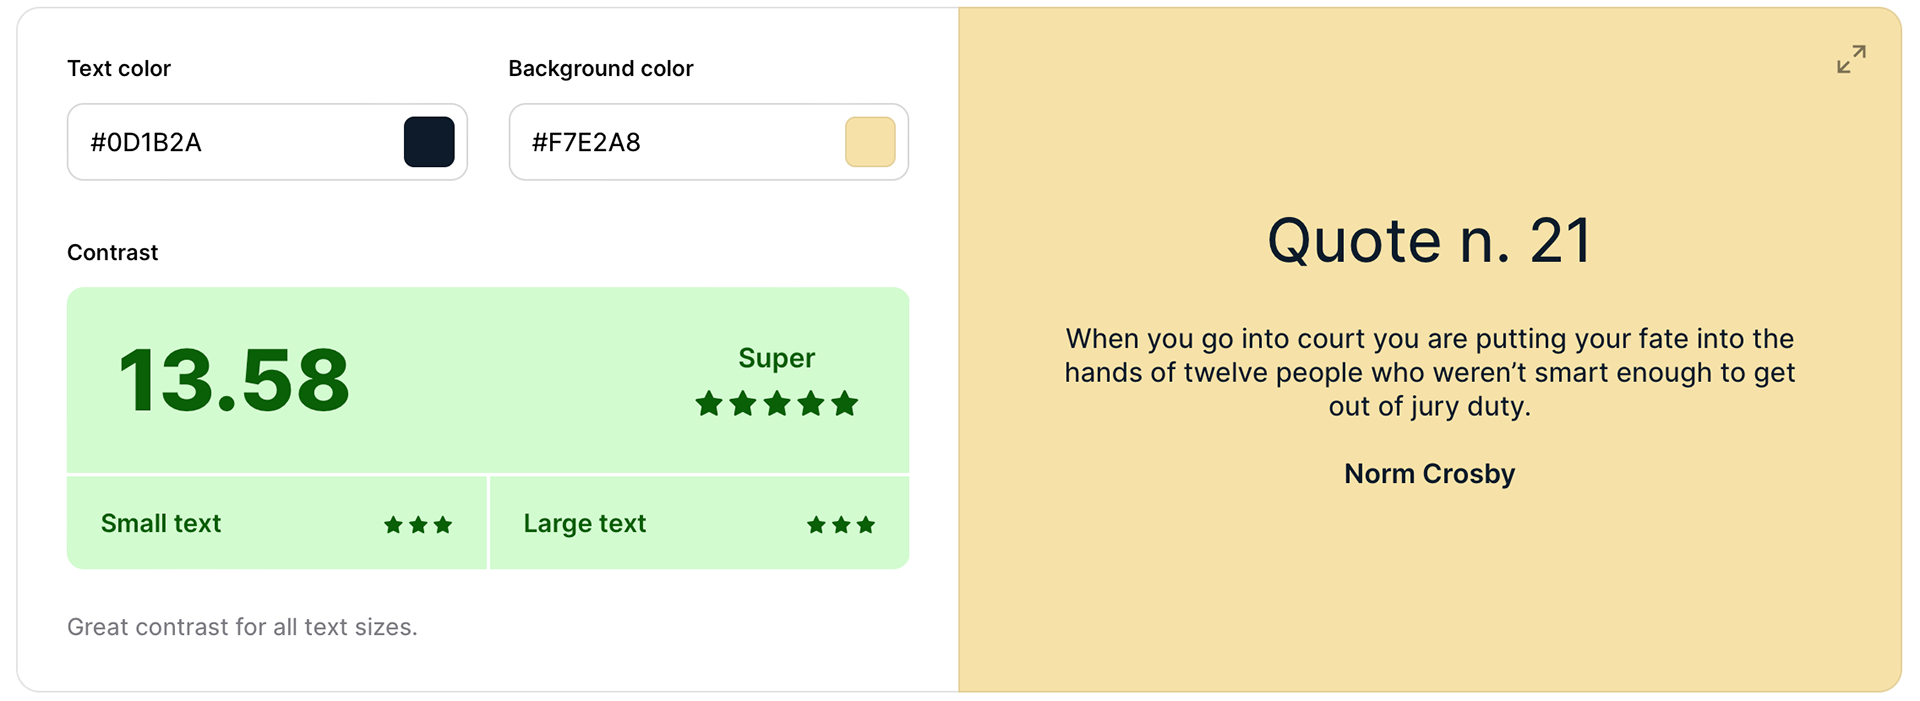The height and width of the screenshot is (701, 1920).
Task: Click the Super rating label
Action: click(777, 358)
